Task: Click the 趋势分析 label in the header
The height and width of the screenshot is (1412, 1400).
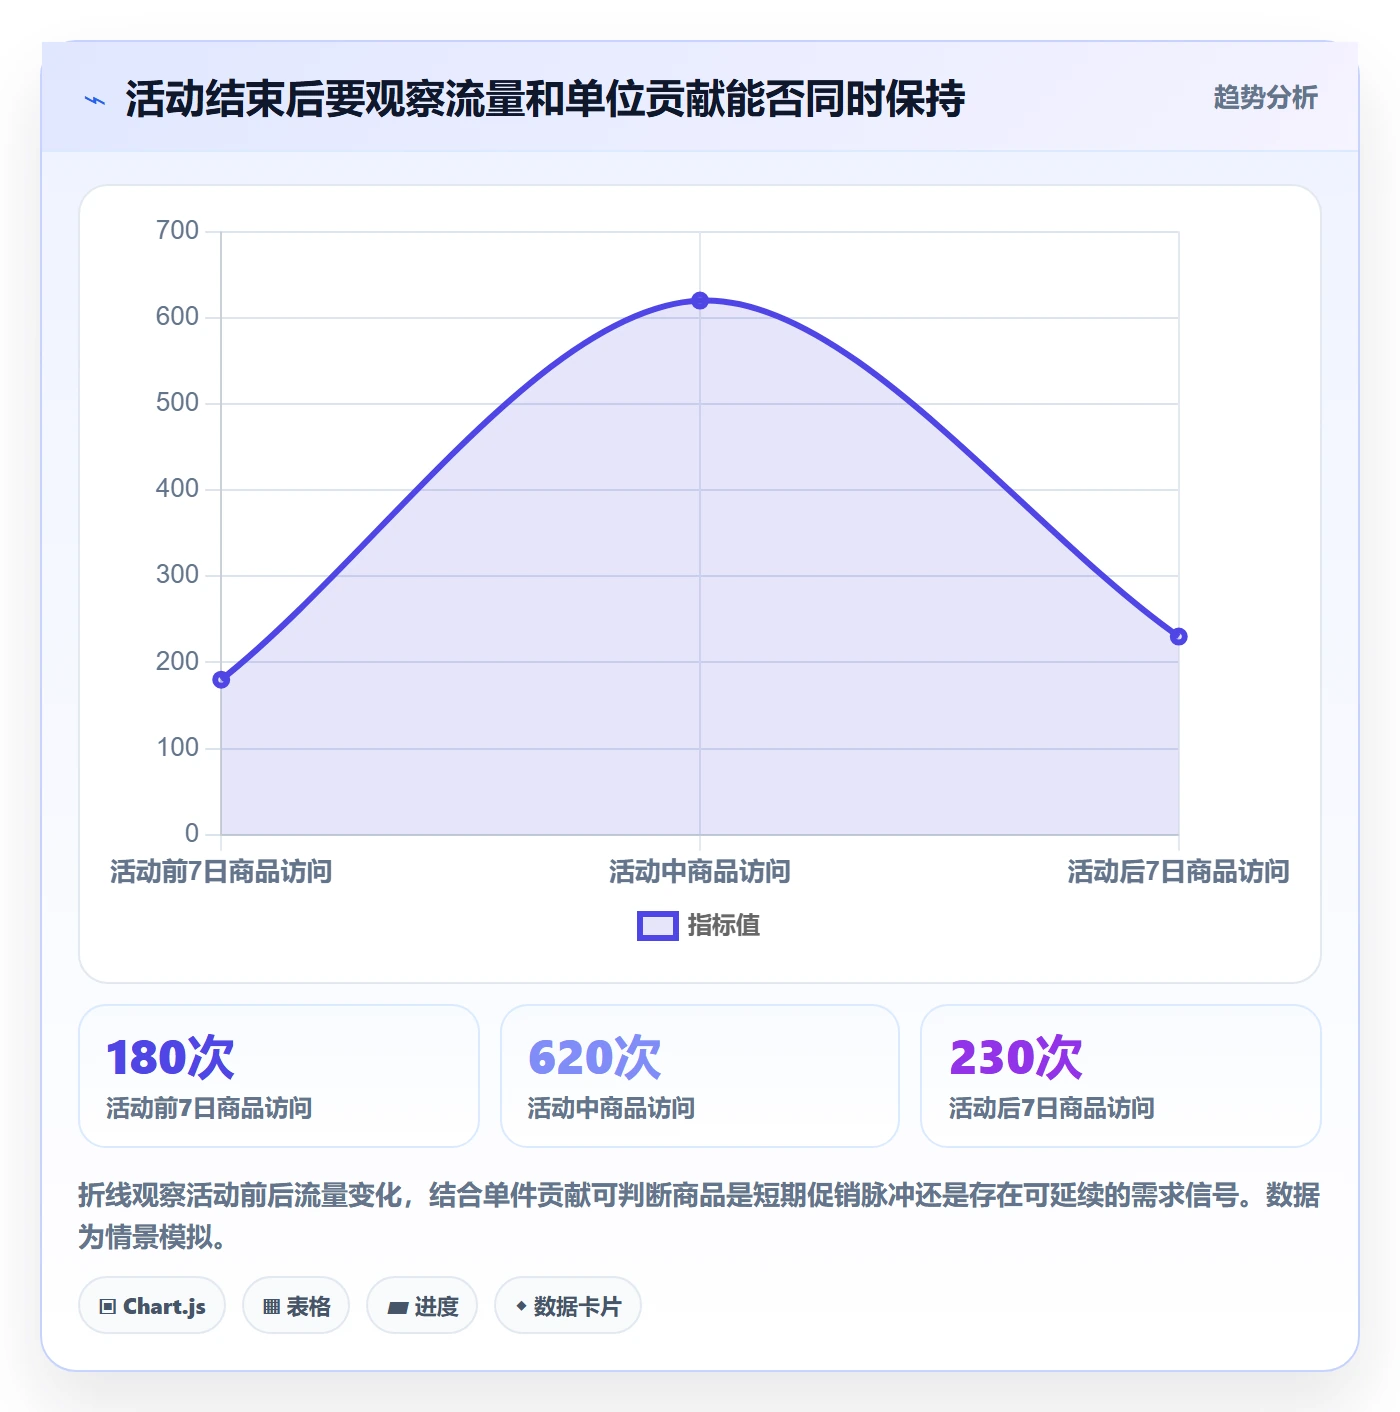Action: pyautogui.click(x=1265, y=98)
